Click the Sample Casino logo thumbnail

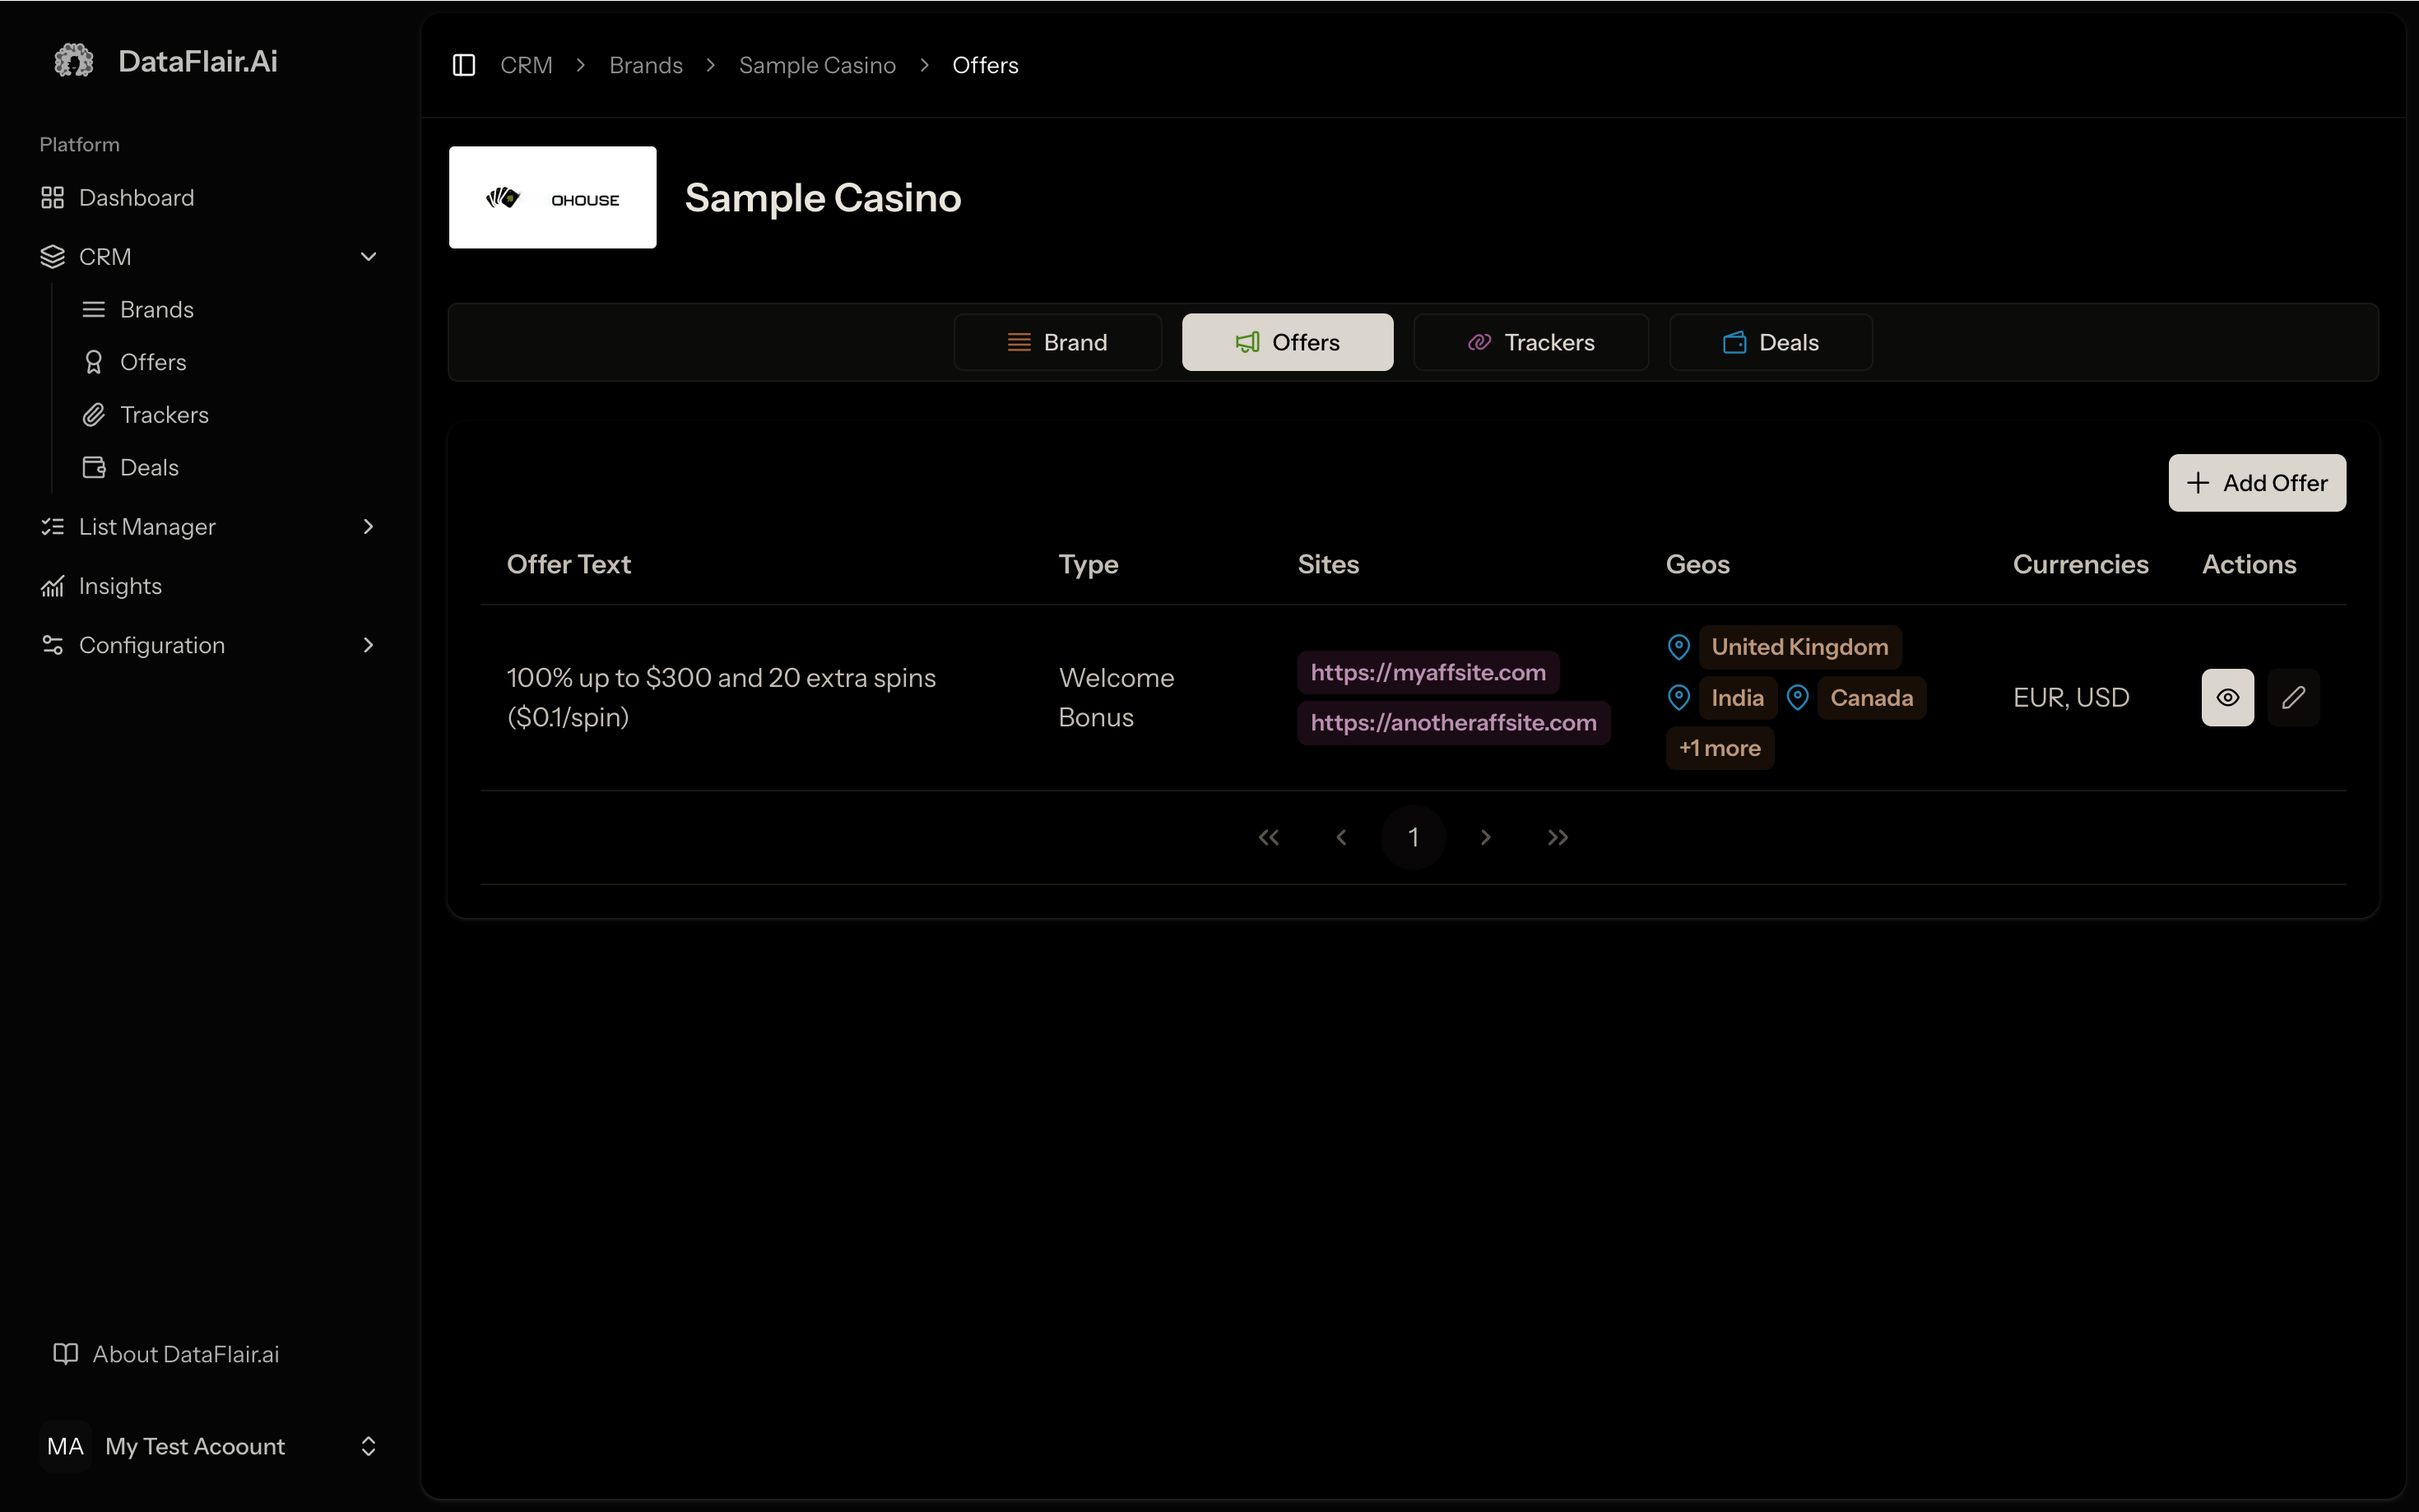[x=552, y=198]
